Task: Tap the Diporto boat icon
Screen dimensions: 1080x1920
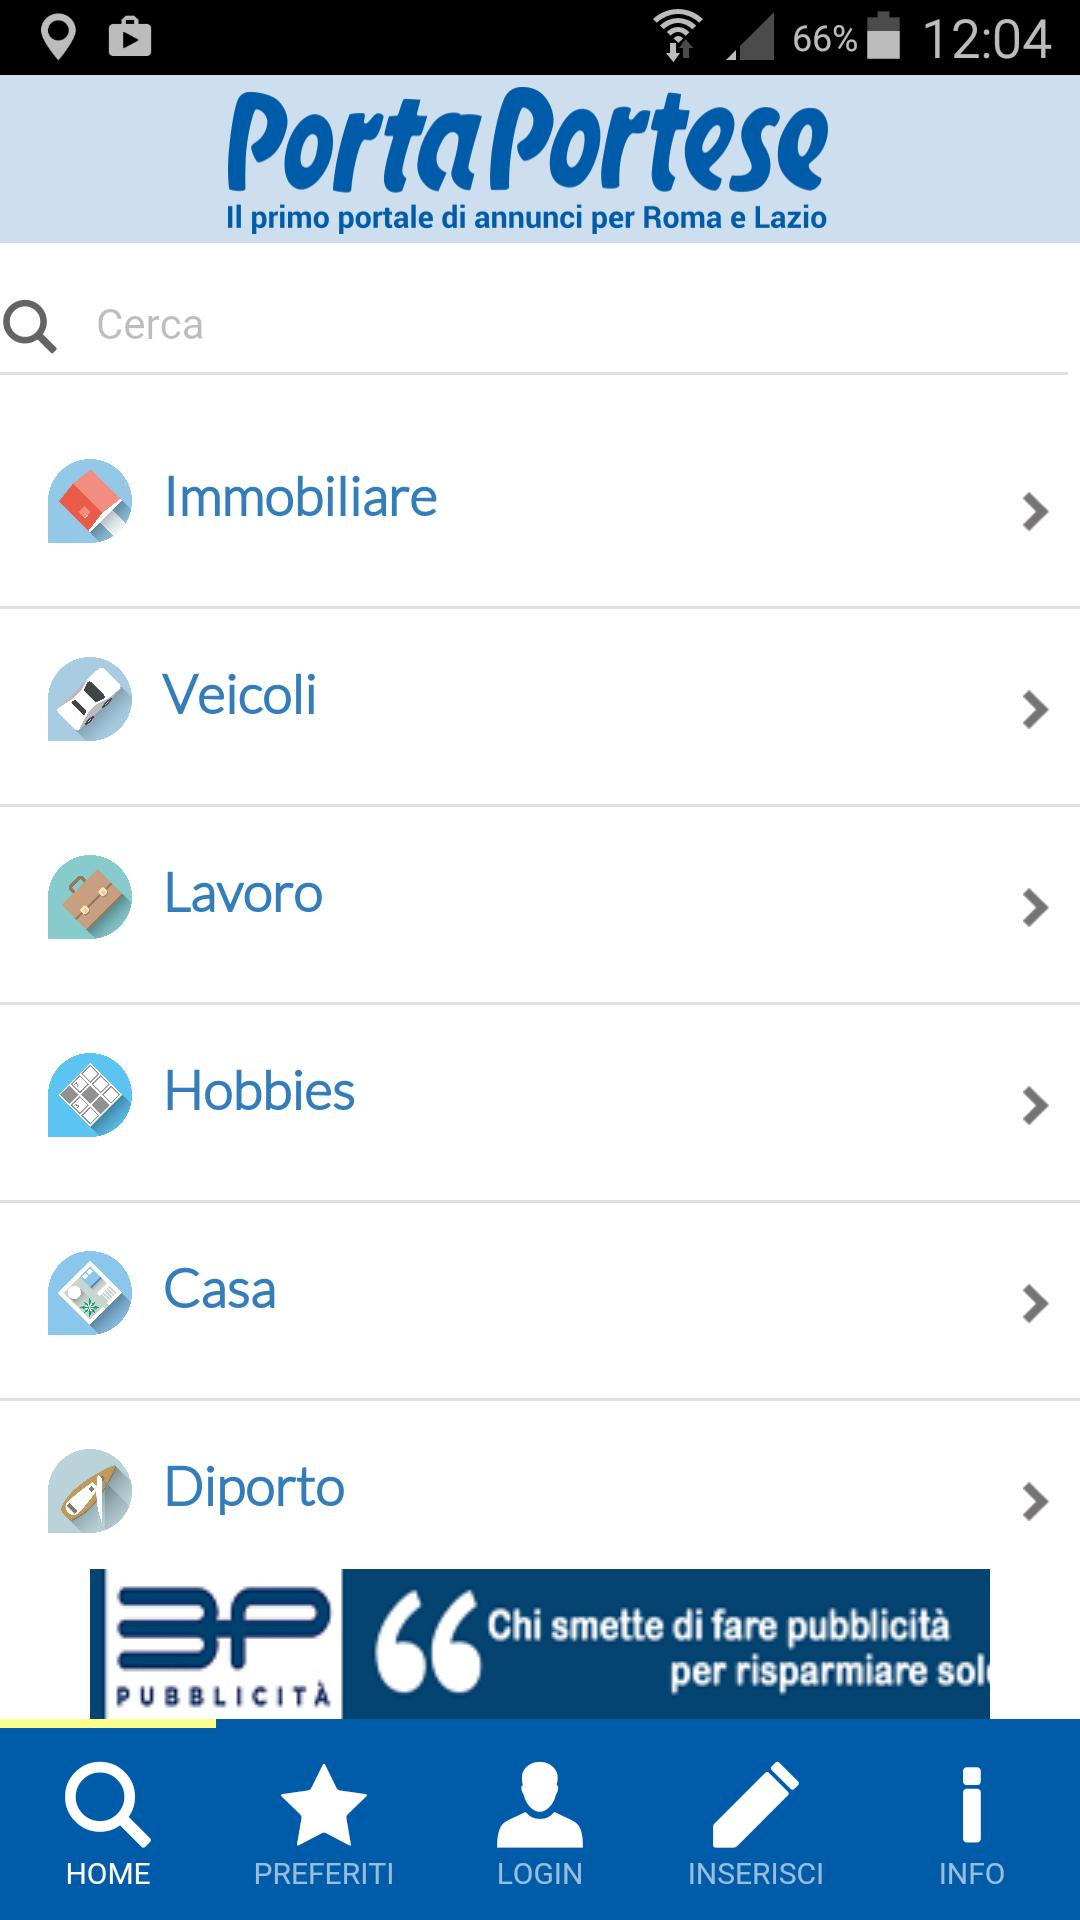Action: 90,1490
